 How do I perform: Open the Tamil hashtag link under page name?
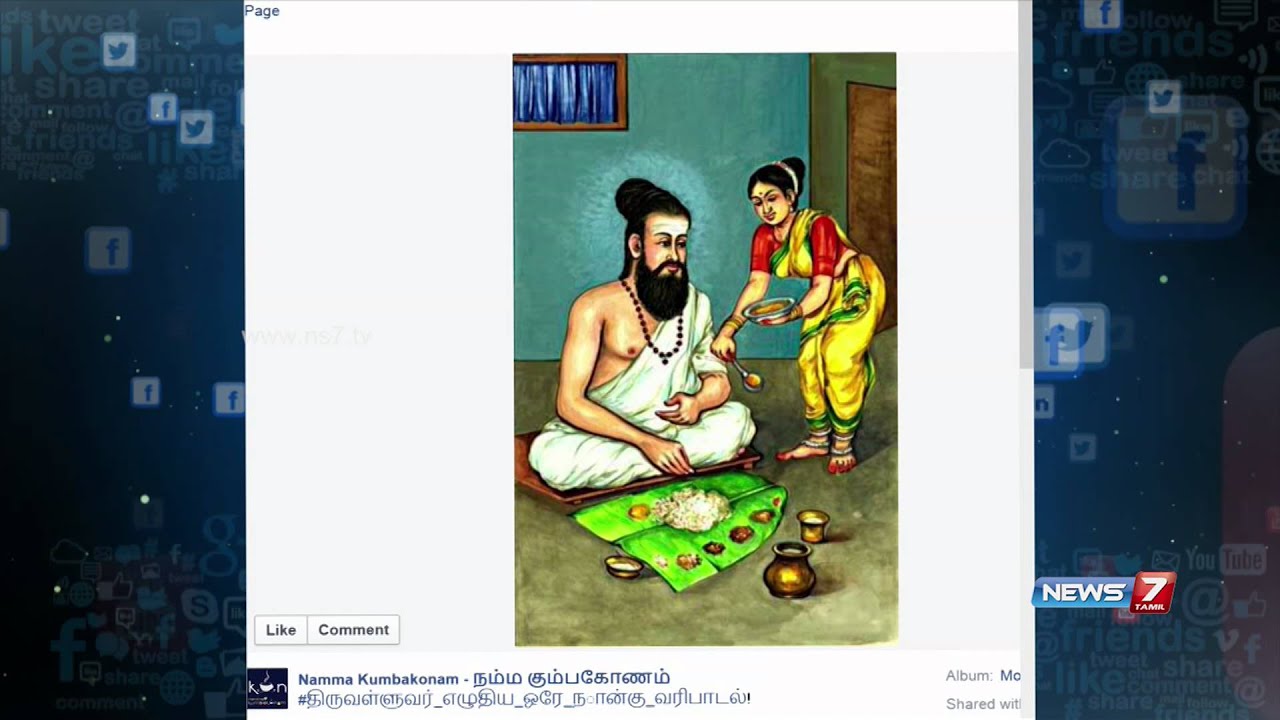[x=523, y=698]
